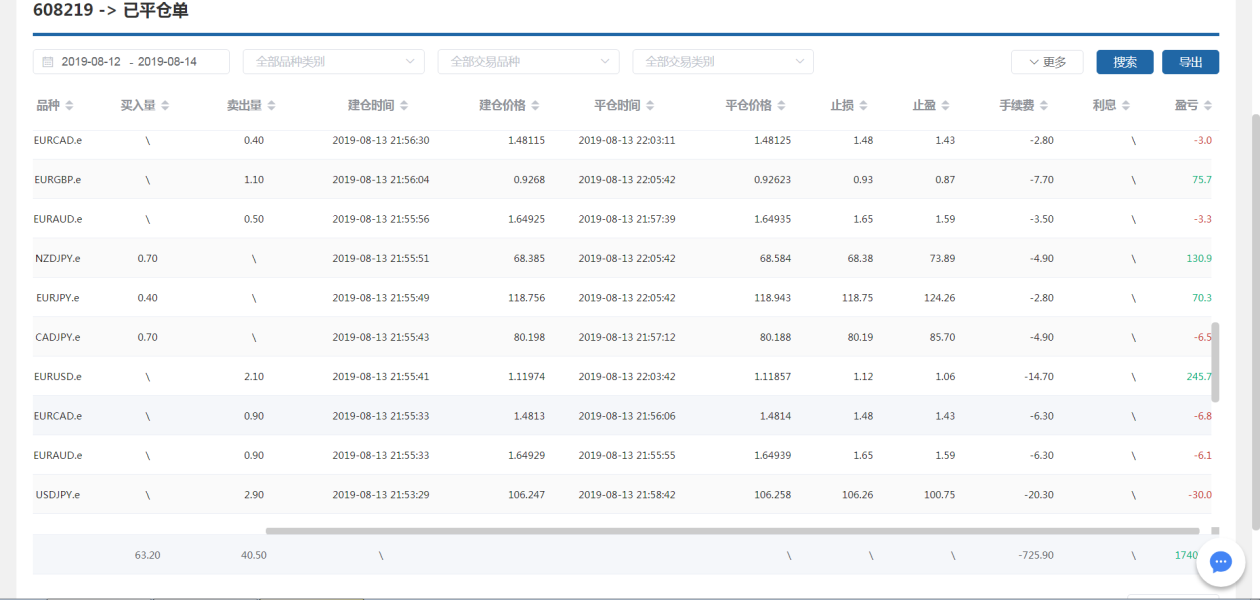The image size is (1260, 600).
Task: Sort by 平仓时间 column sort icon
Action: click(650, 106)
